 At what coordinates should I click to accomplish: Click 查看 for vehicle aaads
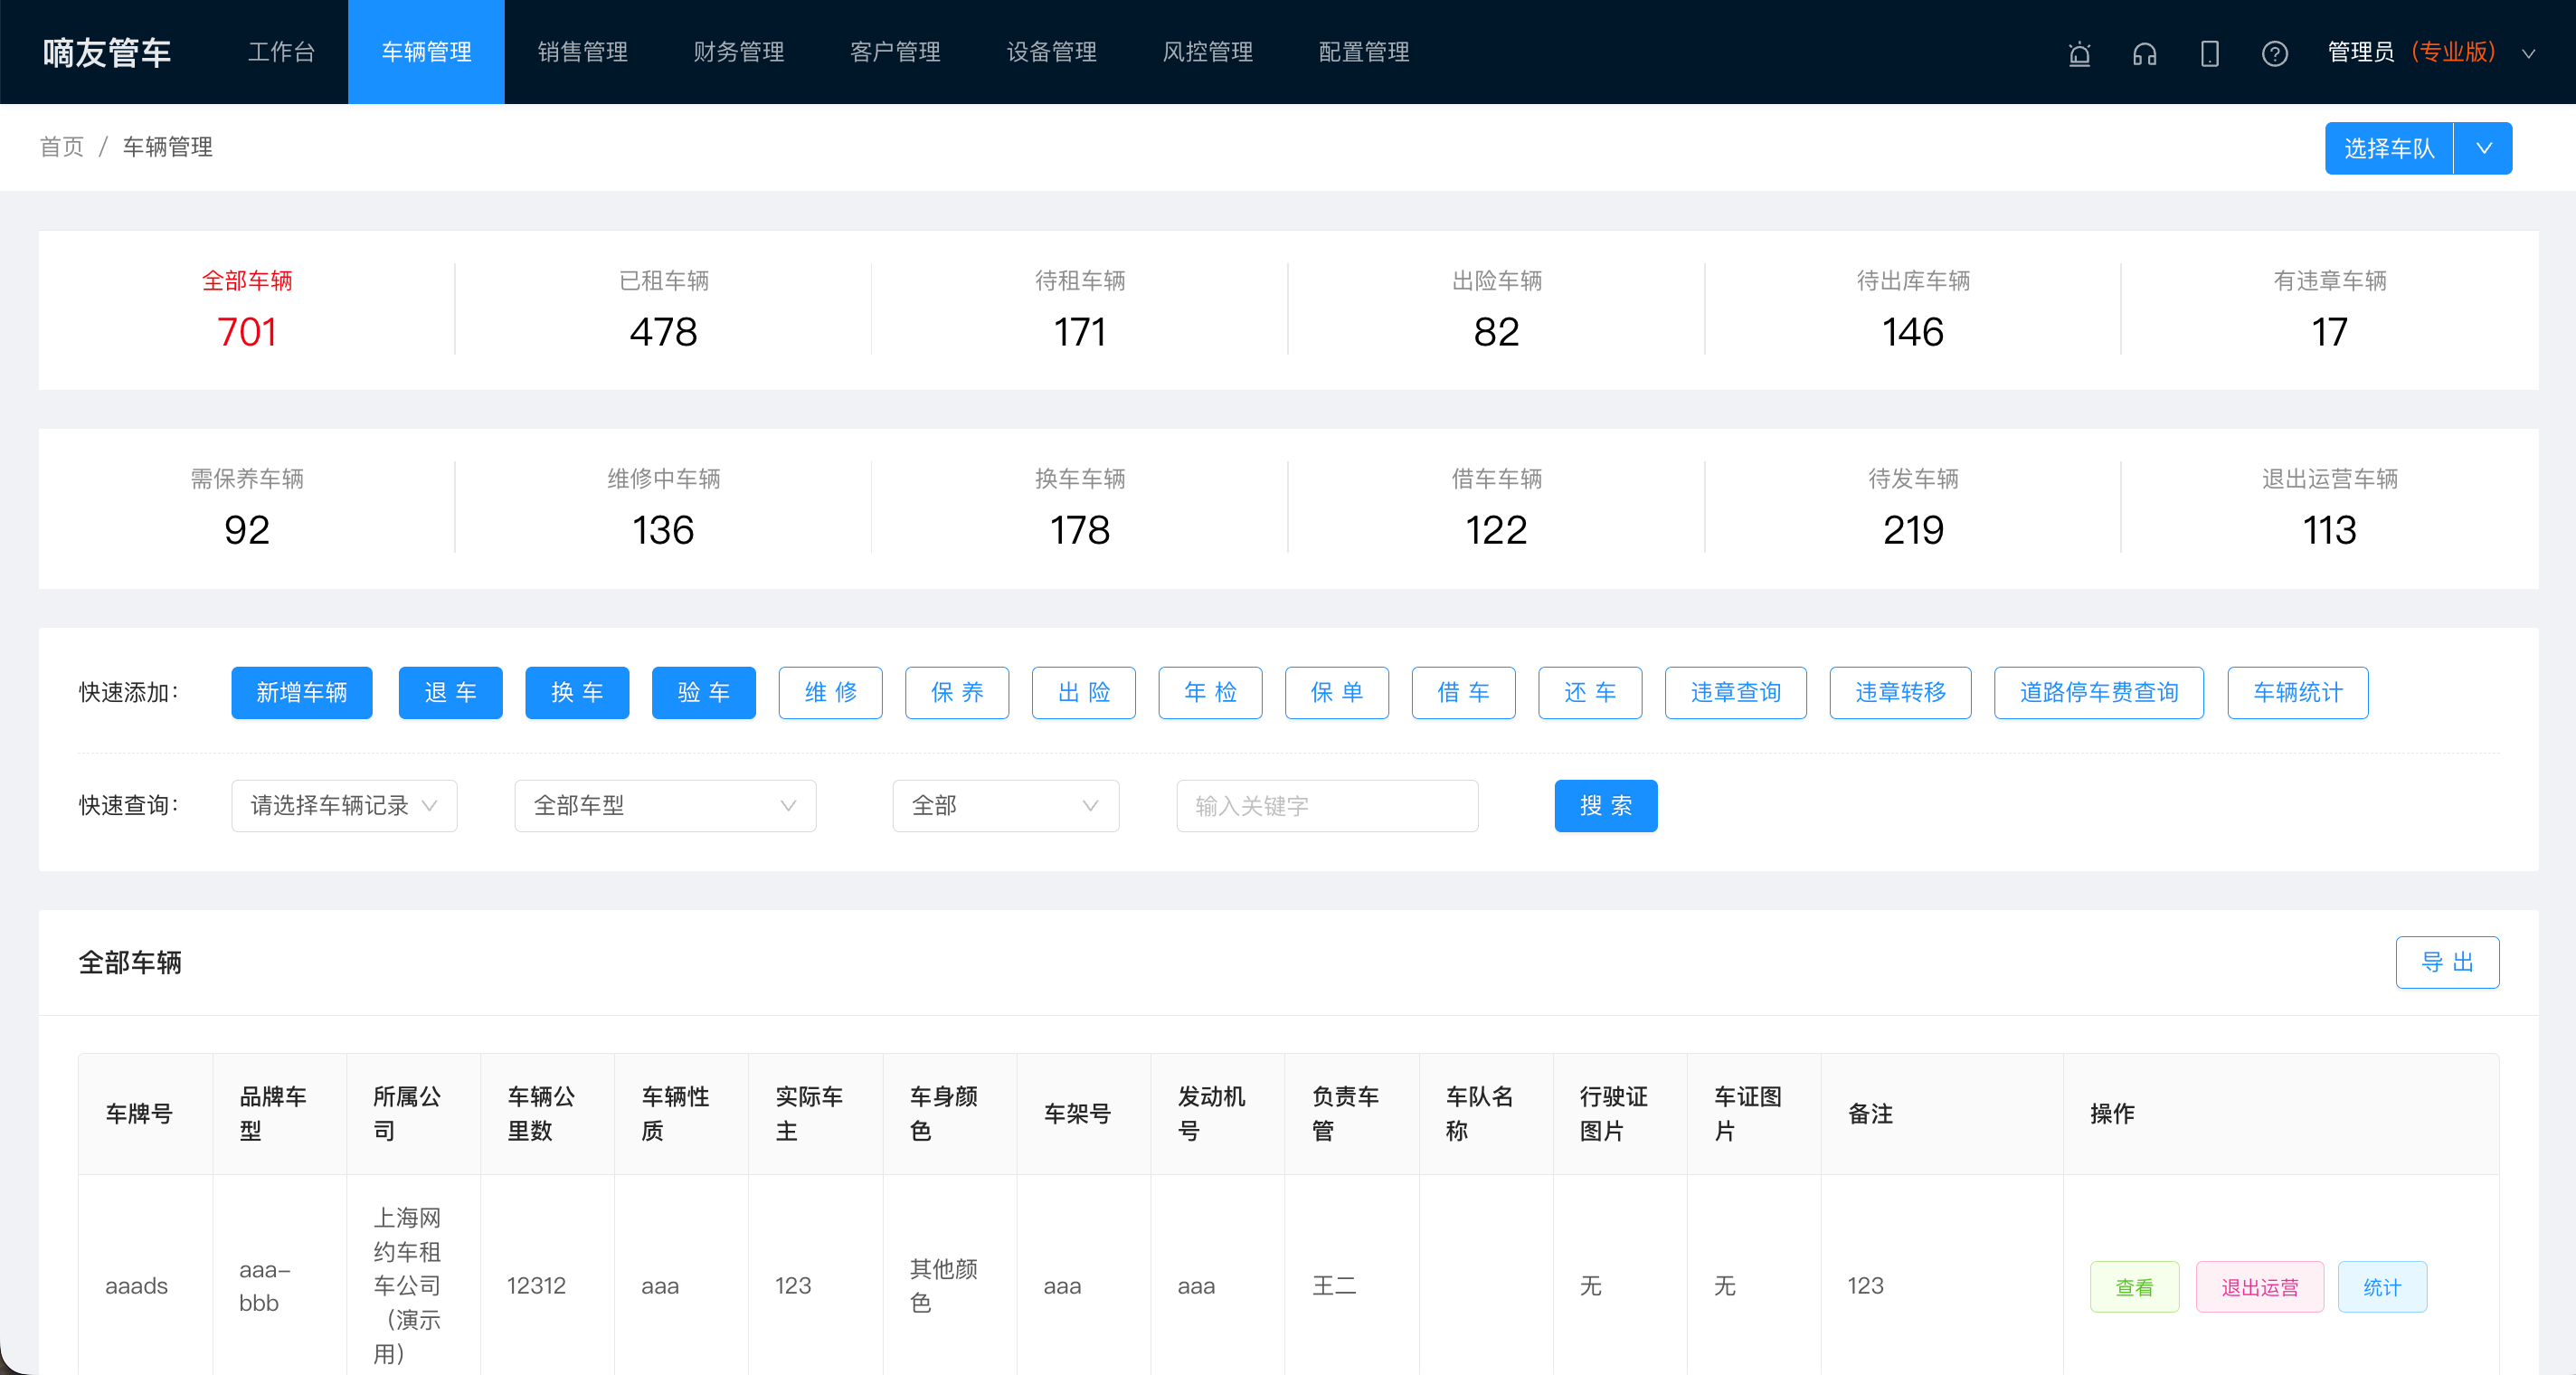click(2134, 1286)
